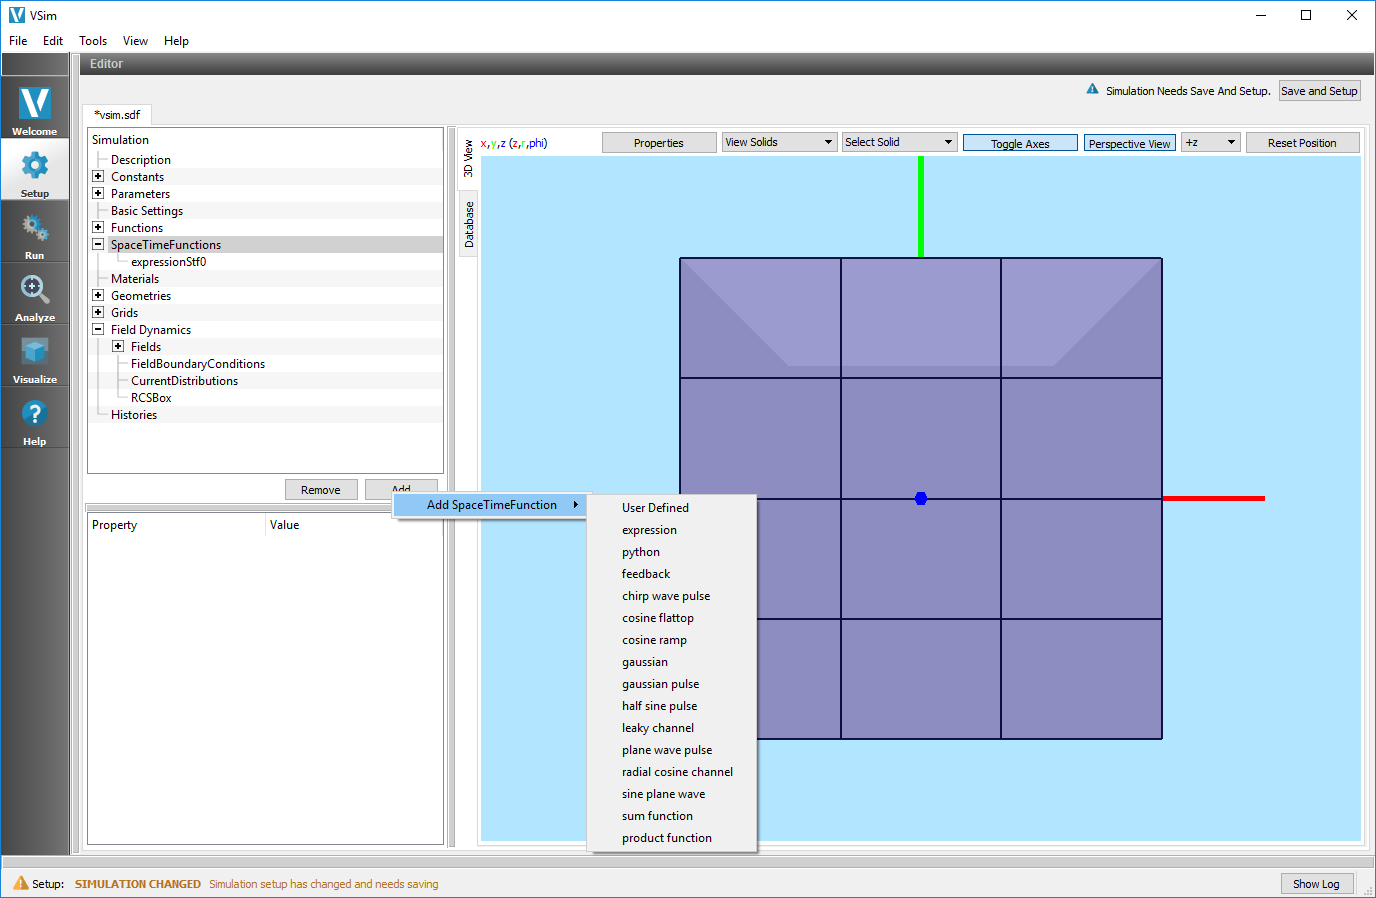Viewport: 1376px width, 898px height.
Task: Choose gaussian pulse from the submenu
Action: 660,684
